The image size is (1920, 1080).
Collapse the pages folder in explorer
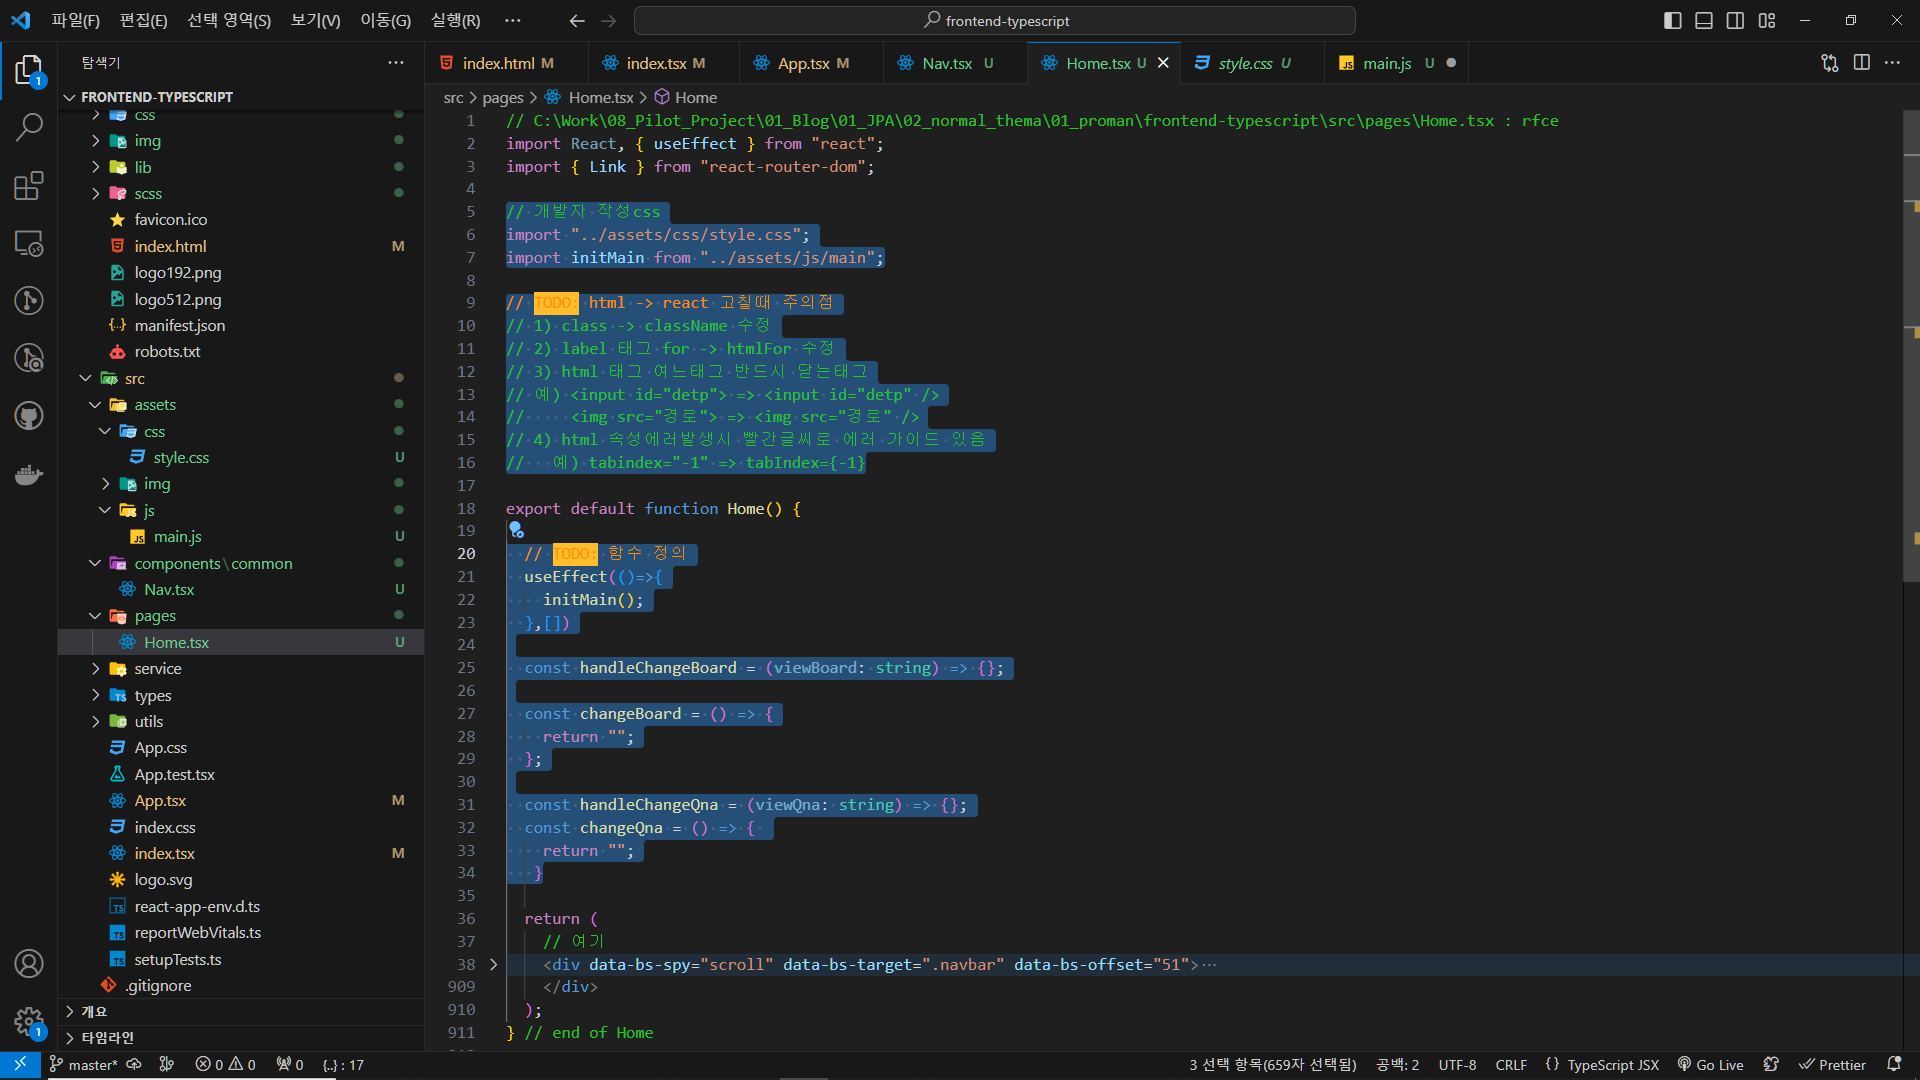tap(155, 616)
